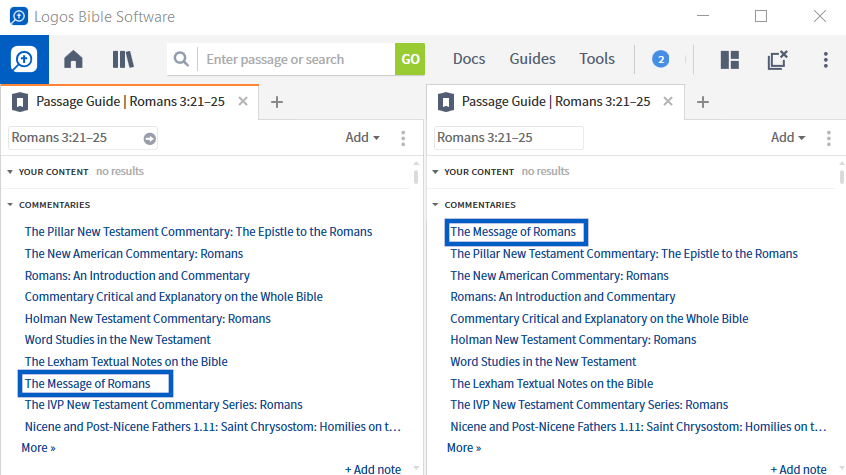Open Lexham Textual Notes in right pane
Viewport: 846px width, 475px height.
tap(552, 384)
